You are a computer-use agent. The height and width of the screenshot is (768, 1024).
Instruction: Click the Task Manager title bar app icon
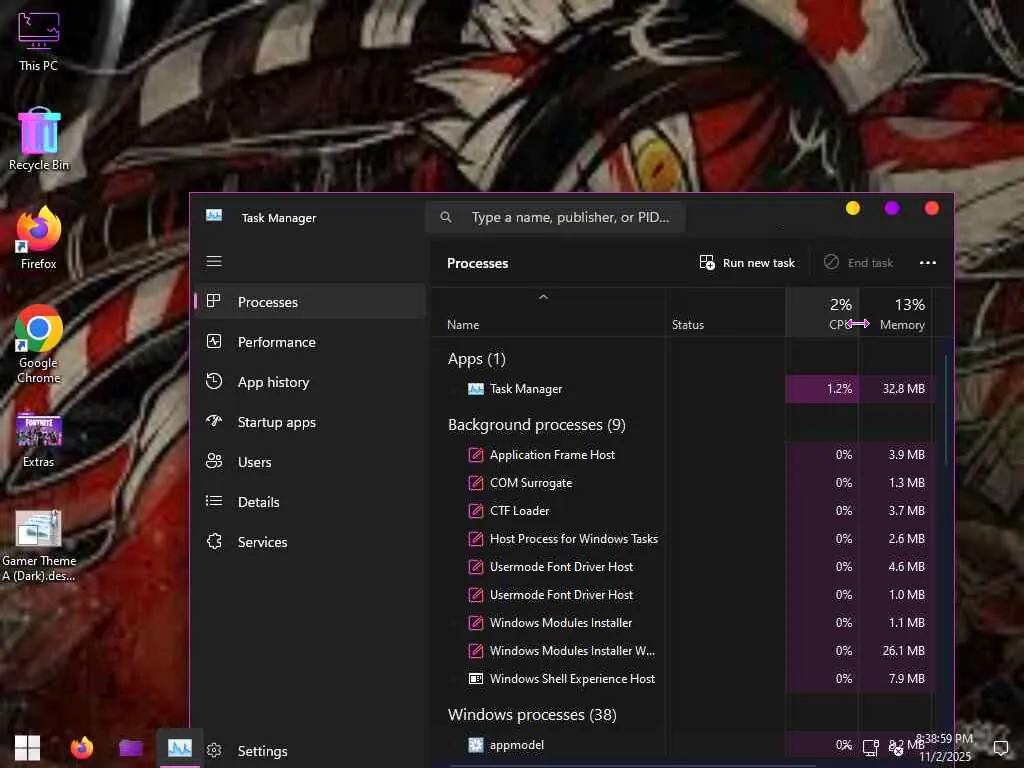tap(214, 216)
